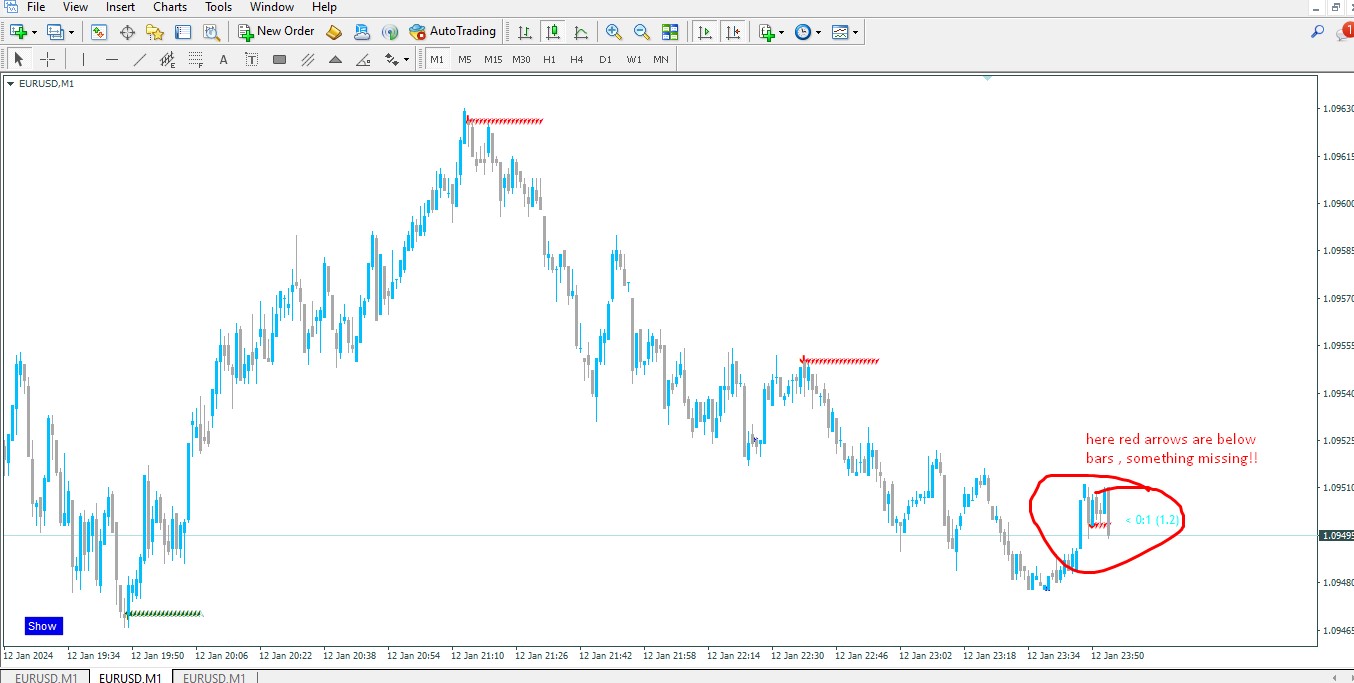Select the H4 timeframe

click(x=577, y=60)
